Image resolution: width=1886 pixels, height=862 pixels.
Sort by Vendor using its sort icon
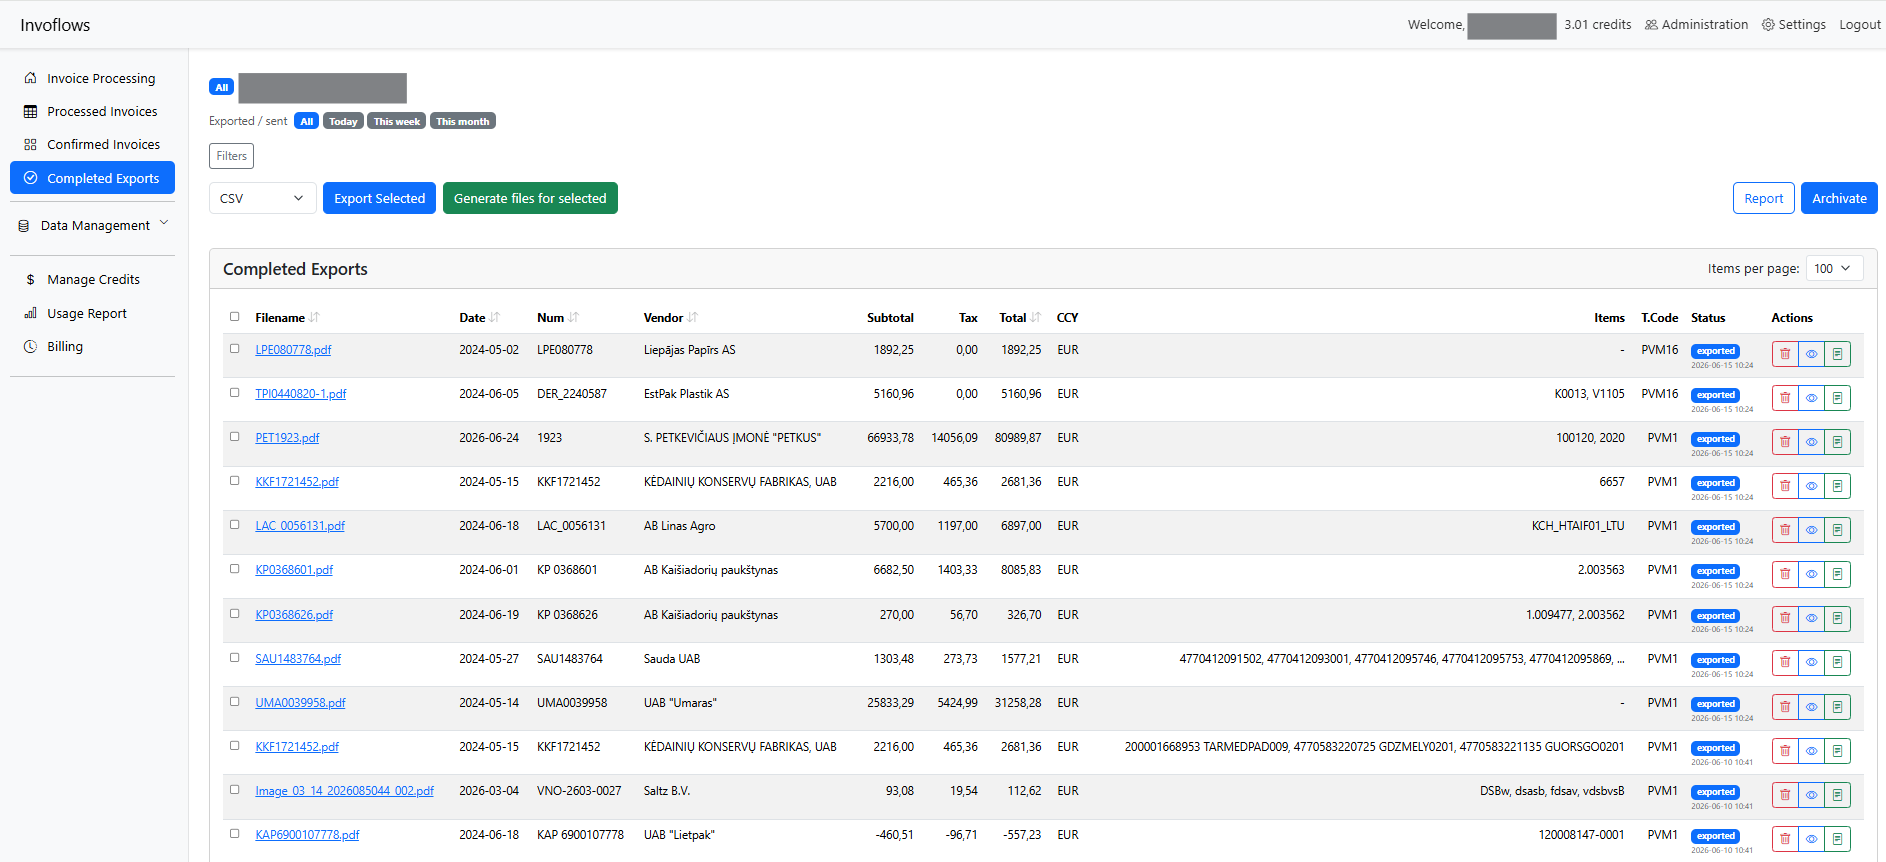[x=692, y=318]
